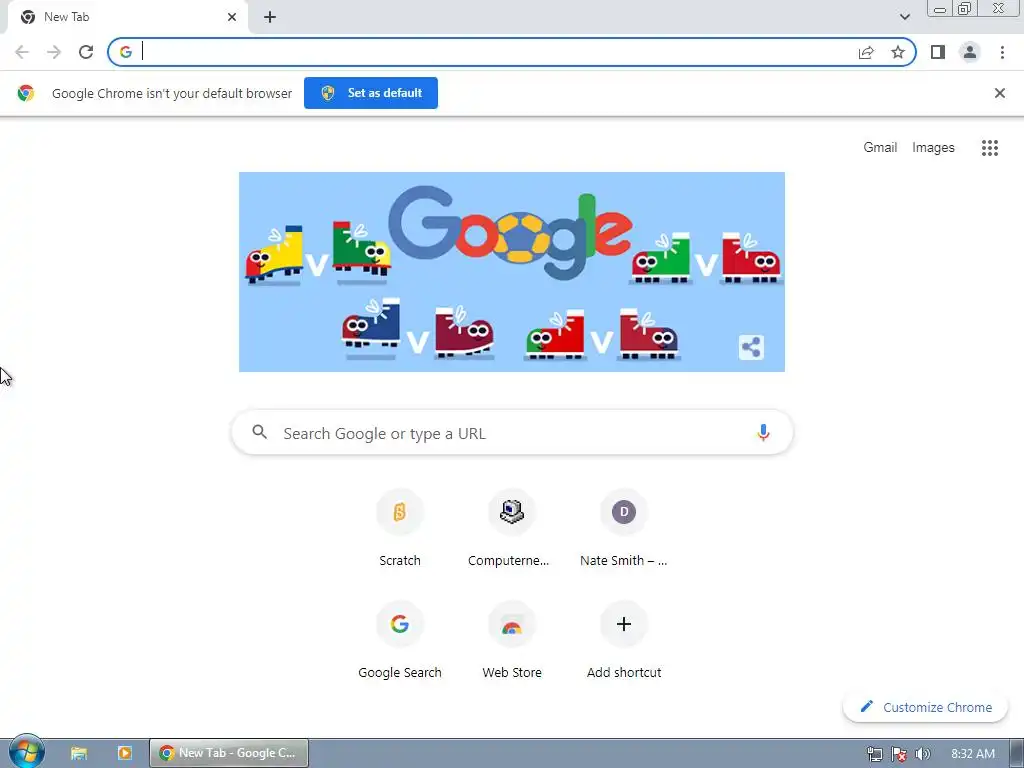Image resolution: width=1024 pixels, height=768 pixels.
Task: Close the New Tab tab
Action: (x=232, y=17)
